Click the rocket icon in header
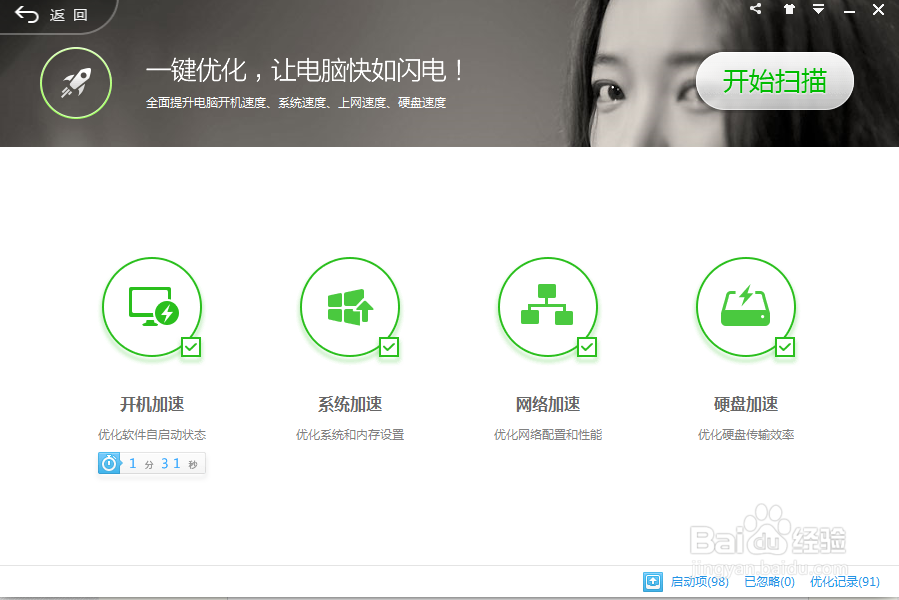This screenshot has height=600, width=899. coord(76,83)
